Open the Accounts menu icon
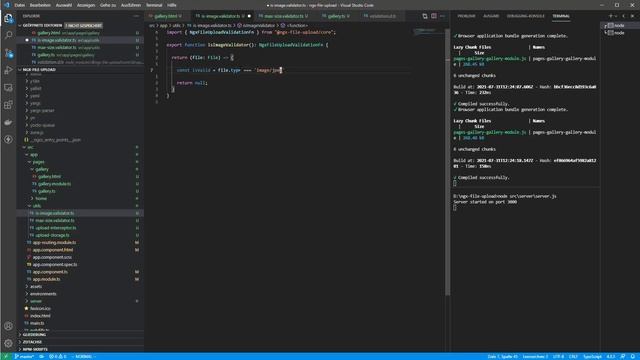This screenshot has width=640, height=360. (x=8, y=326)
